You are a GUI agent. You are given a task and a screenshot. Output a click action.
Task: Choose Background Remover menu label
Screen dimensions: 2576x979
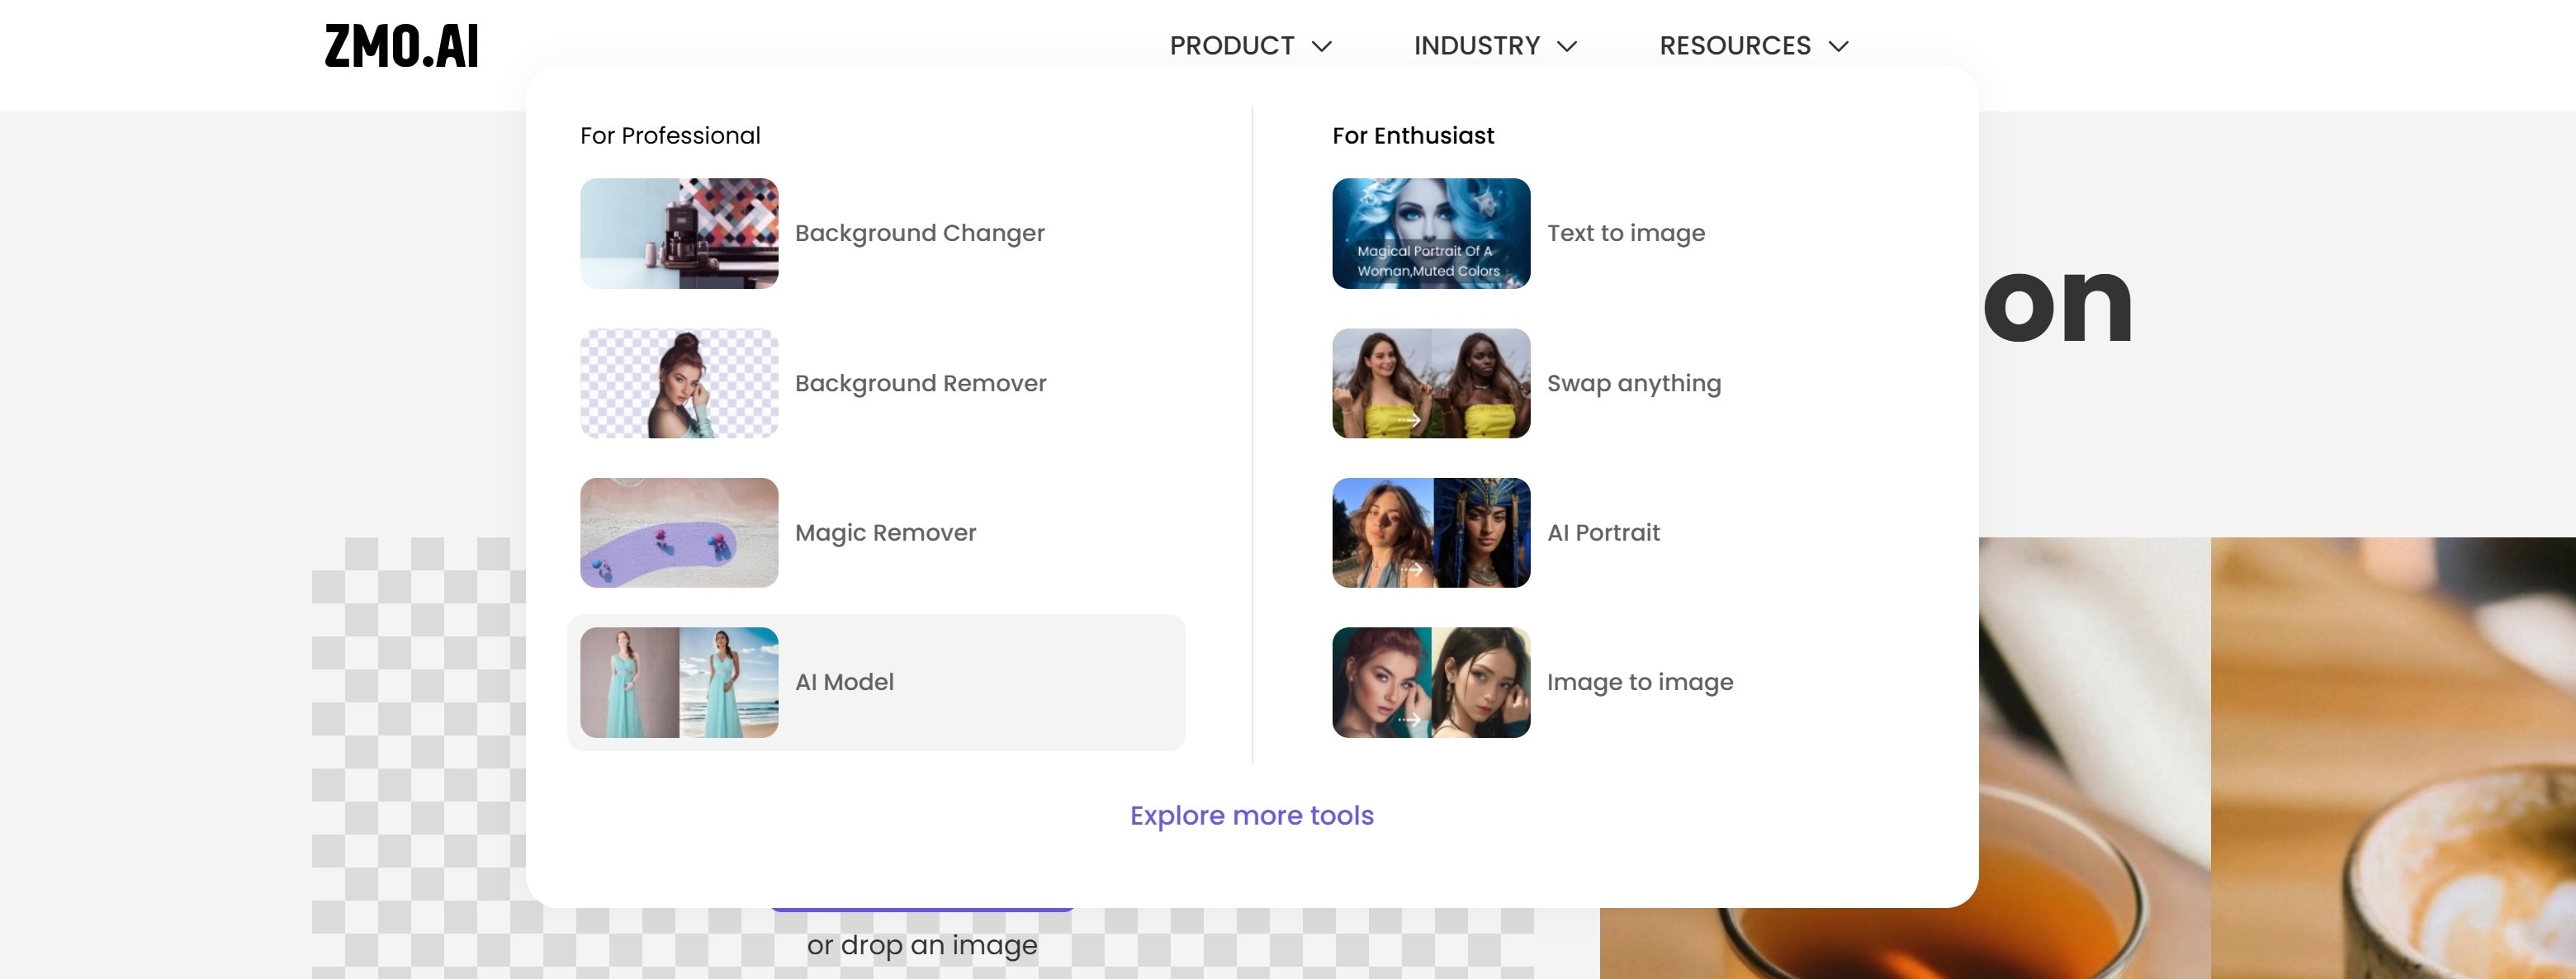tap(920, 383)
